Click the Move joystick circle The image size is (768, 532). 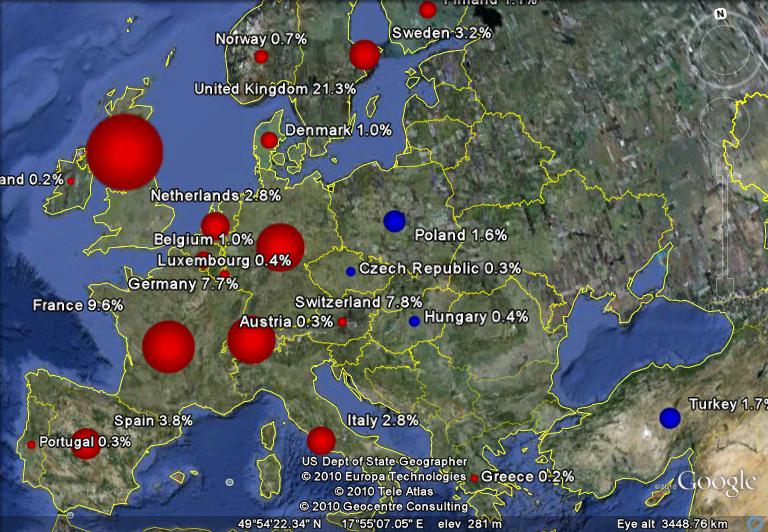pos(724,121)
